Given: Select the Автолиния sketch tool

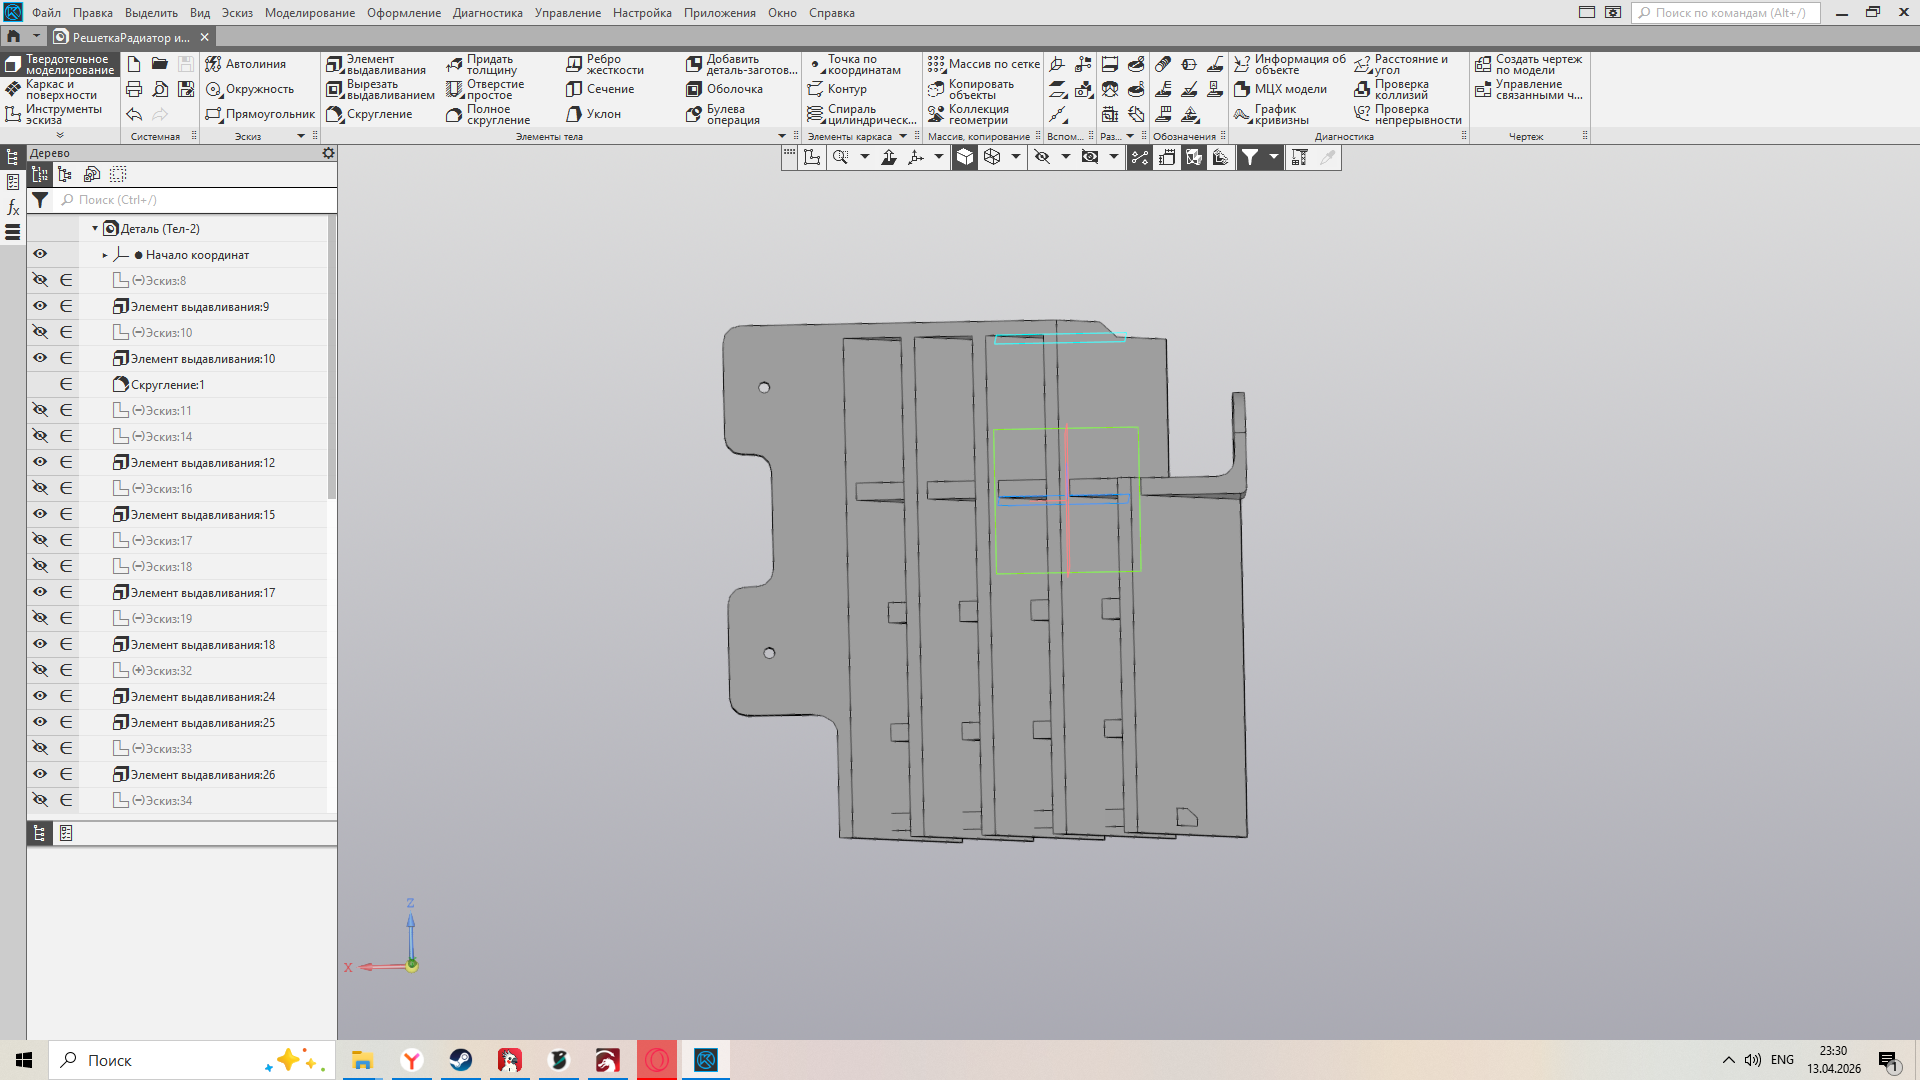Looking at the screenshot, I should (246, 64).
